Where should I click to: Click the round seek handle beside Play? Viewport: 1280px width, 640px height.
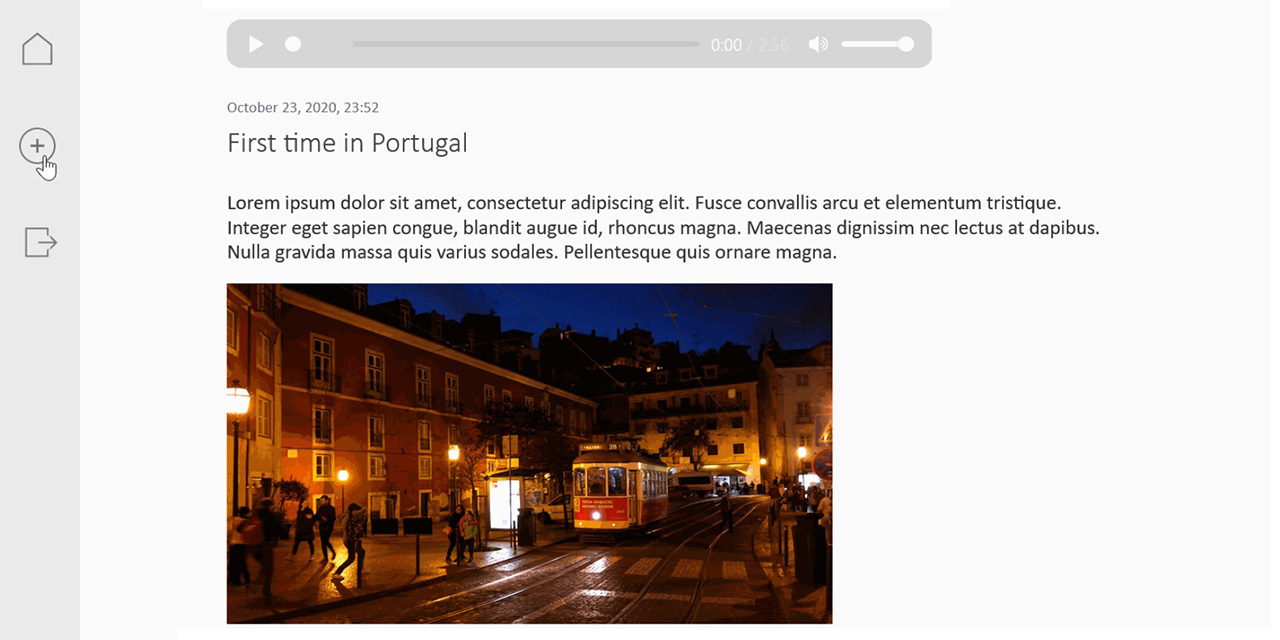click(x=293, y=44)
